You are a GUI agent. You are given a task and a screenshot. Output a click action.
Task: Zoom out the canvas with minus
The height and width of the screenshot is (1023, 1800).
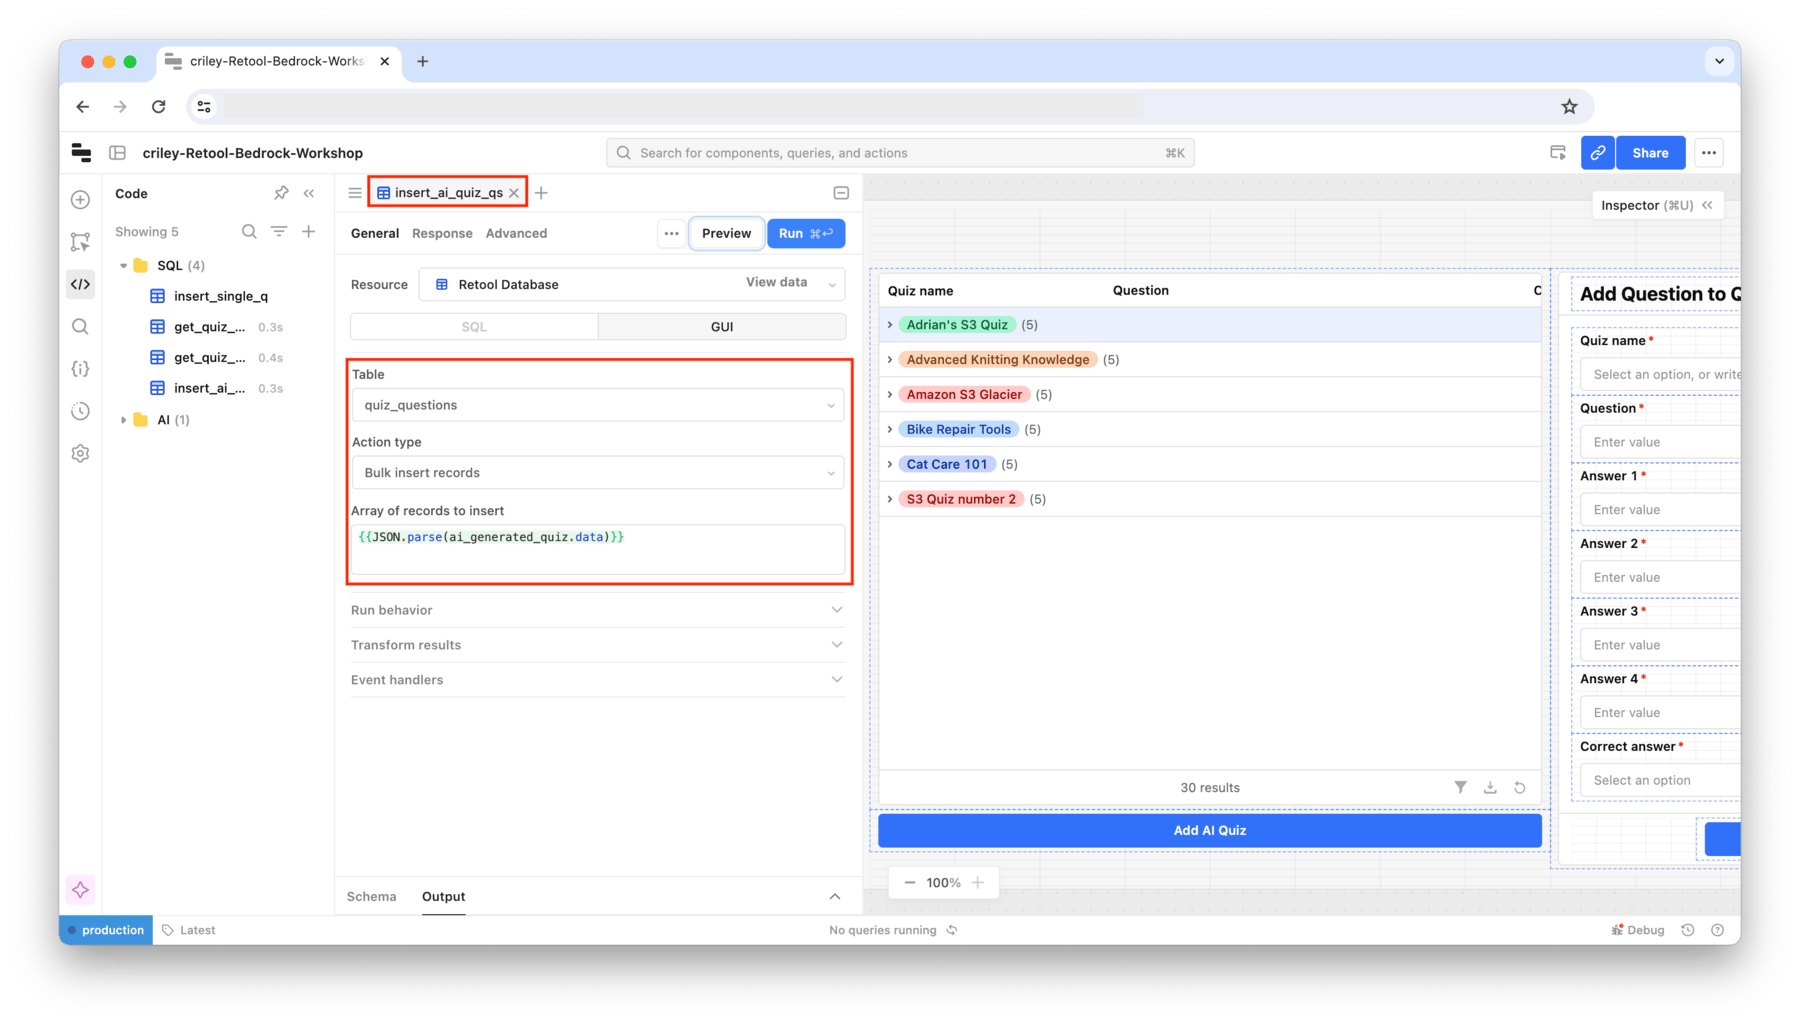pos(909,883)
